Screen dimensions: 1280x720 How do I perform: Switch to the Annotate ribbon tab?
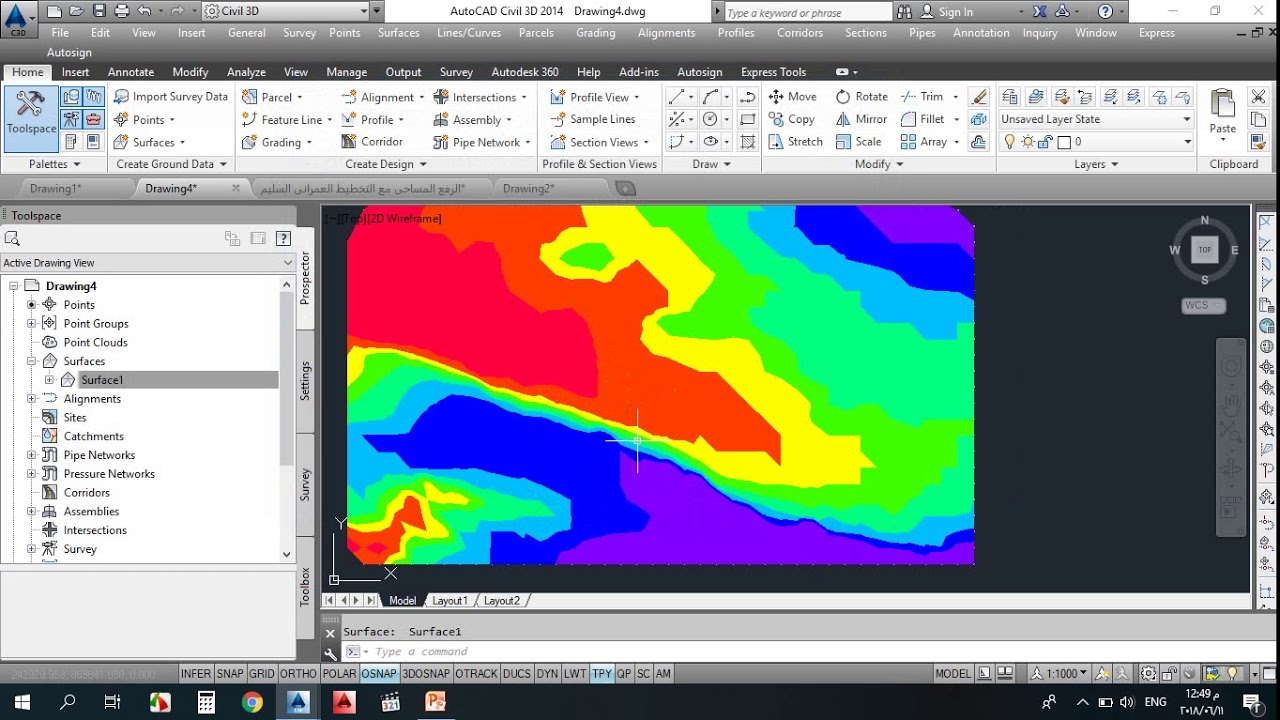coord(131,72)
